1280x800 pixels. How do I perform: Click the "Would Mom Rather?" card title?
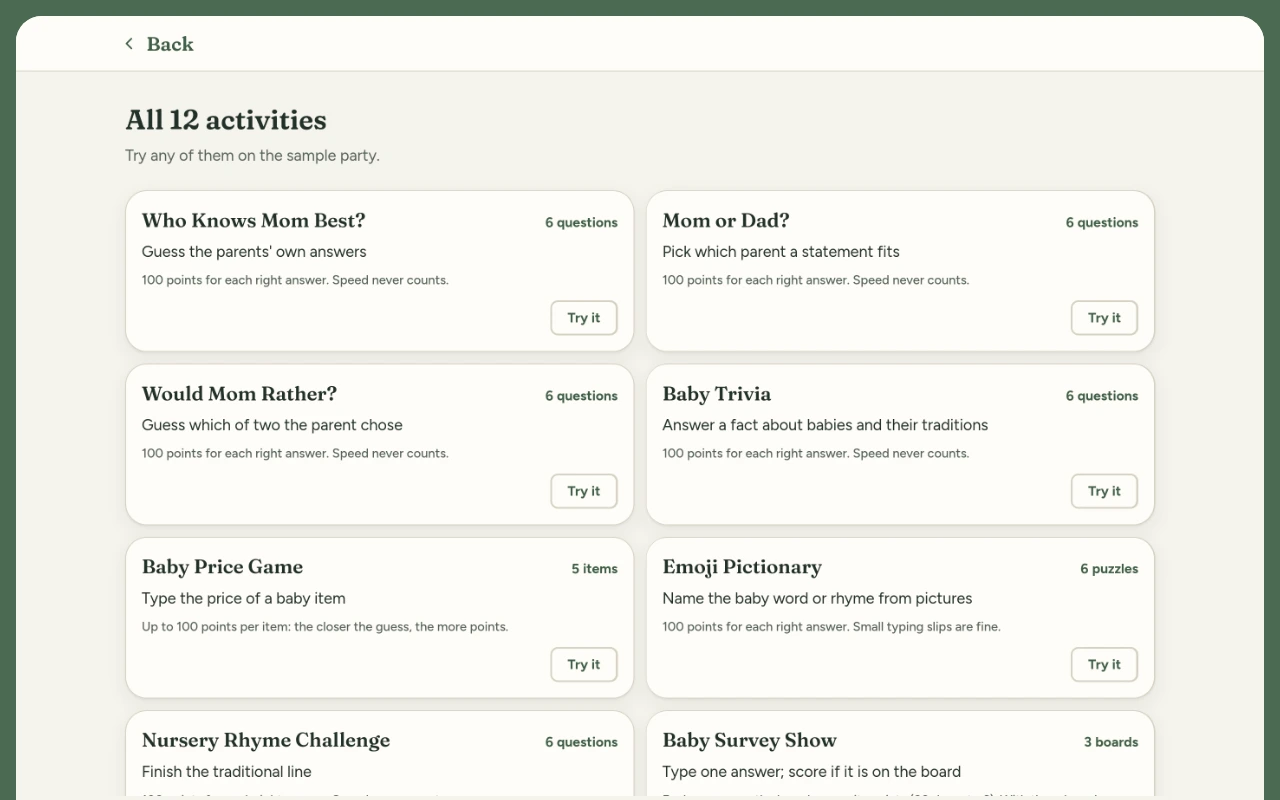[x=239, y=394]
